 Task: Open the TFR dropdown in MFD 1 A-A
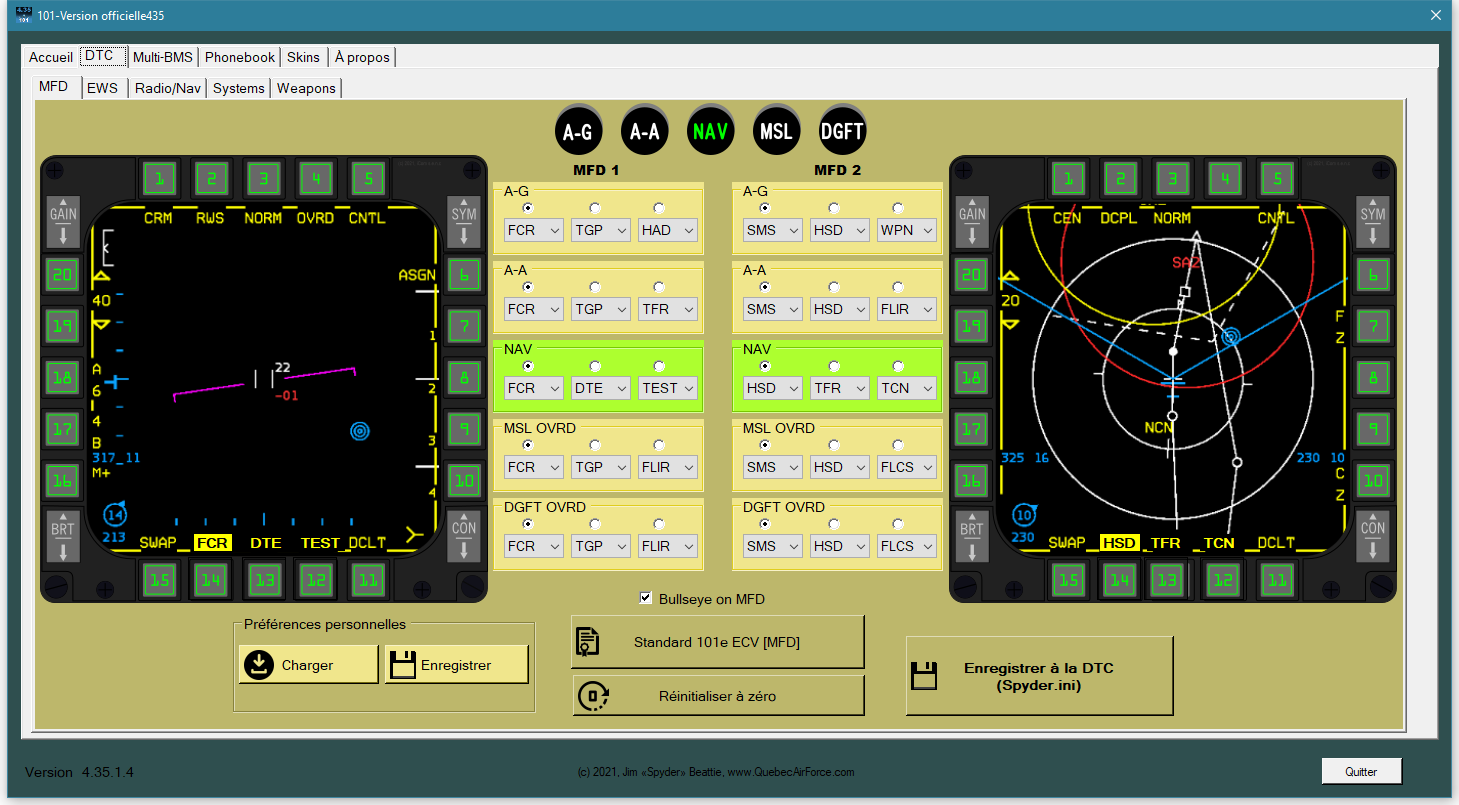pyautogui.click(x=668, y=309)
